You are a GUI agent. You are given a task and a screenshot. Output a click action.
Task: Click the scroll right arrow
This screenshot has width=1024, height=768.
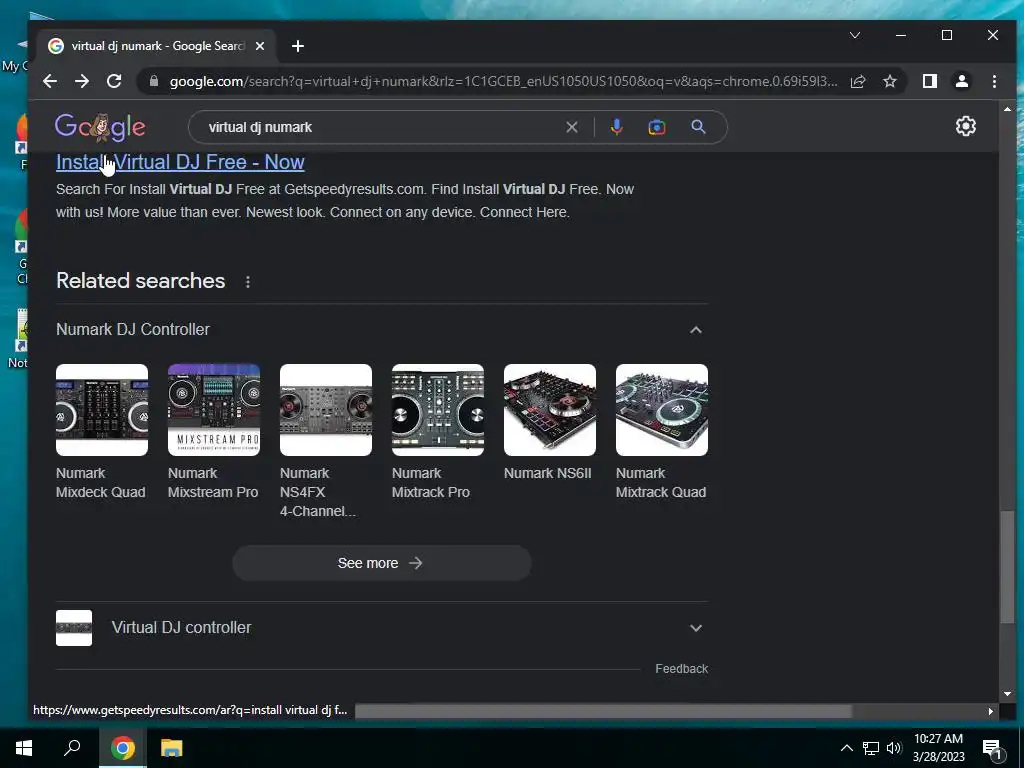click(990, 711)
